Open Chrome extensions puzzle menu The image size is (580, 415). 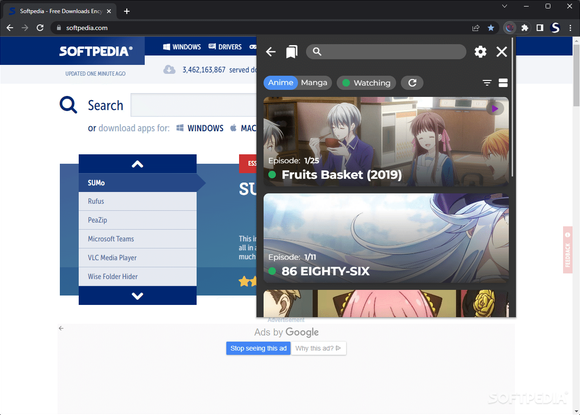coord(525,28)
